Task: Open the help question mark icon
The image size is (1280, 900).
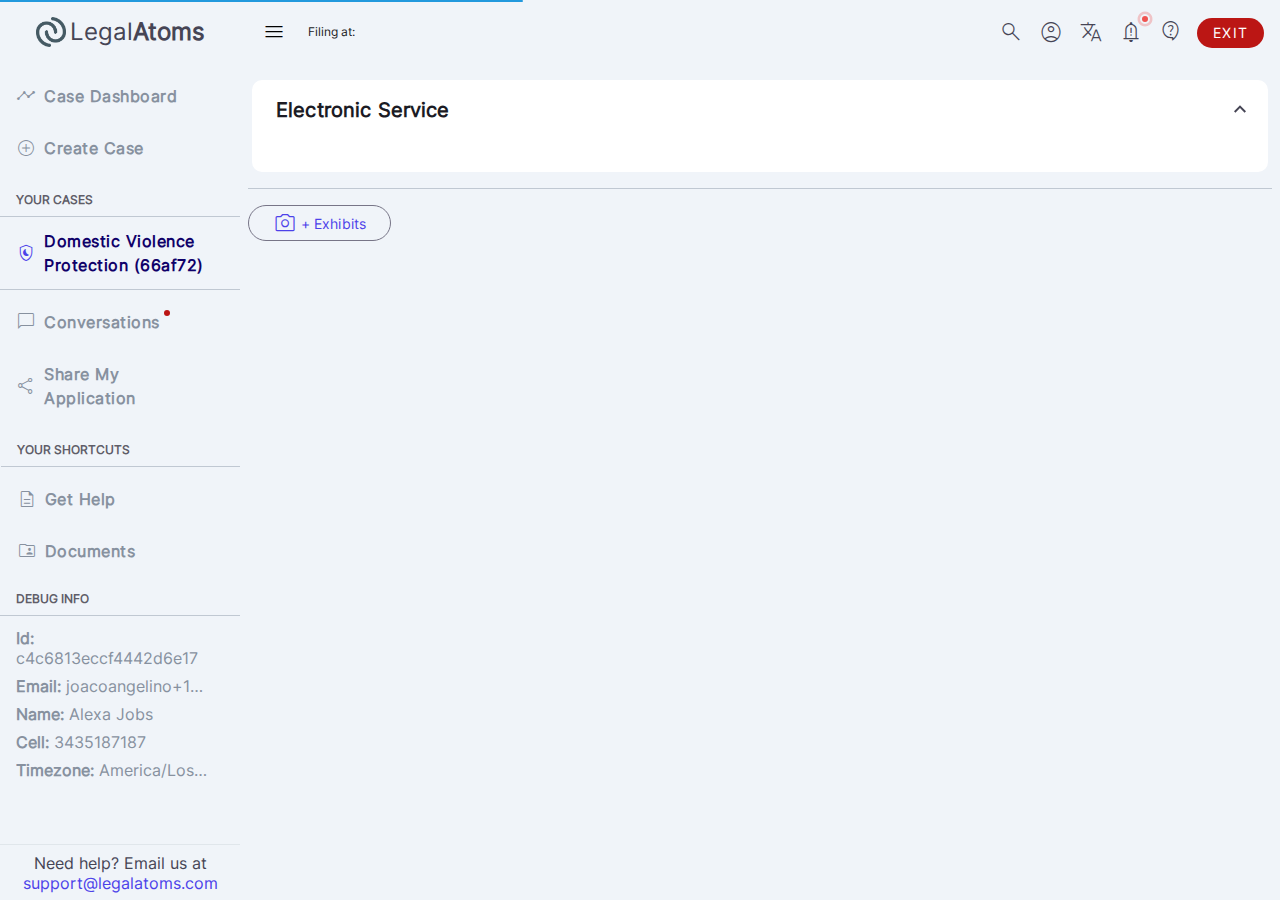Action: click(1171, 31)
